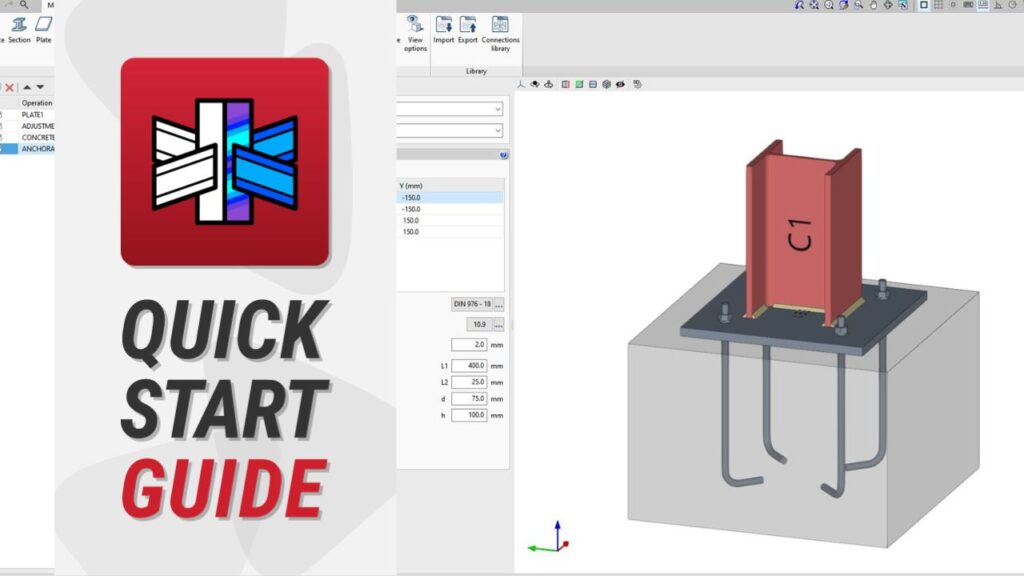The height and width of the screenshot is (576, 1024).
Task: Select the Plate tool icon
Action: 44,27
